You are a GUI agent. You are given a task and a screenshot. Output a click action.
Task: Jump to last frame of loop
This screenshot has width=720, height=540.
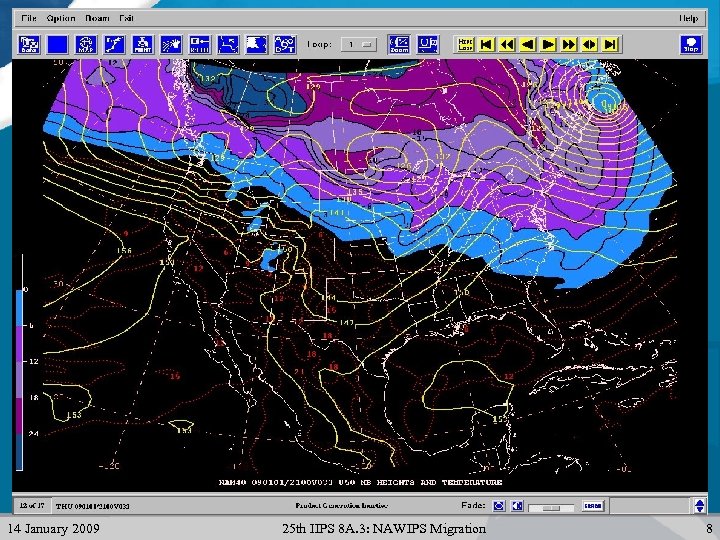610,45
